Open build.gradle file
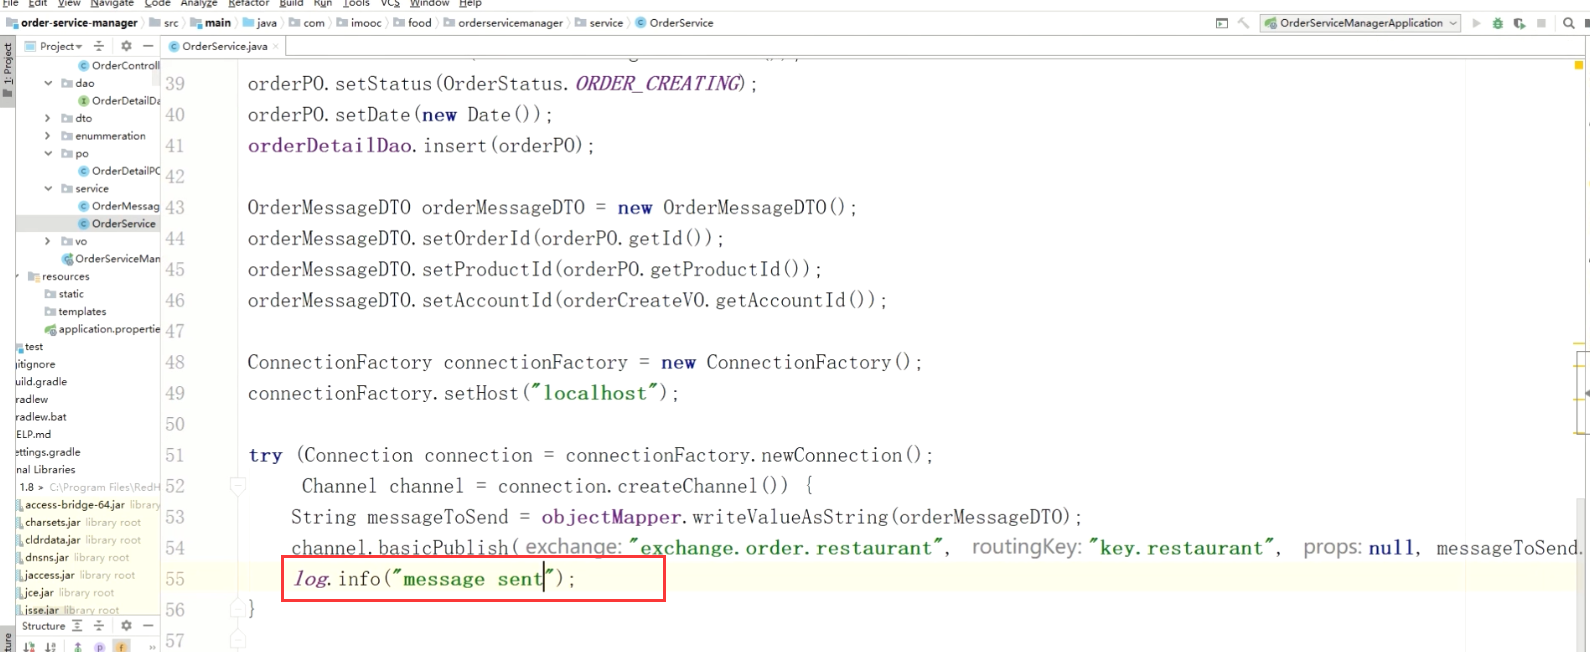Viewport: 1590px width, 652px height. point(41,381)
